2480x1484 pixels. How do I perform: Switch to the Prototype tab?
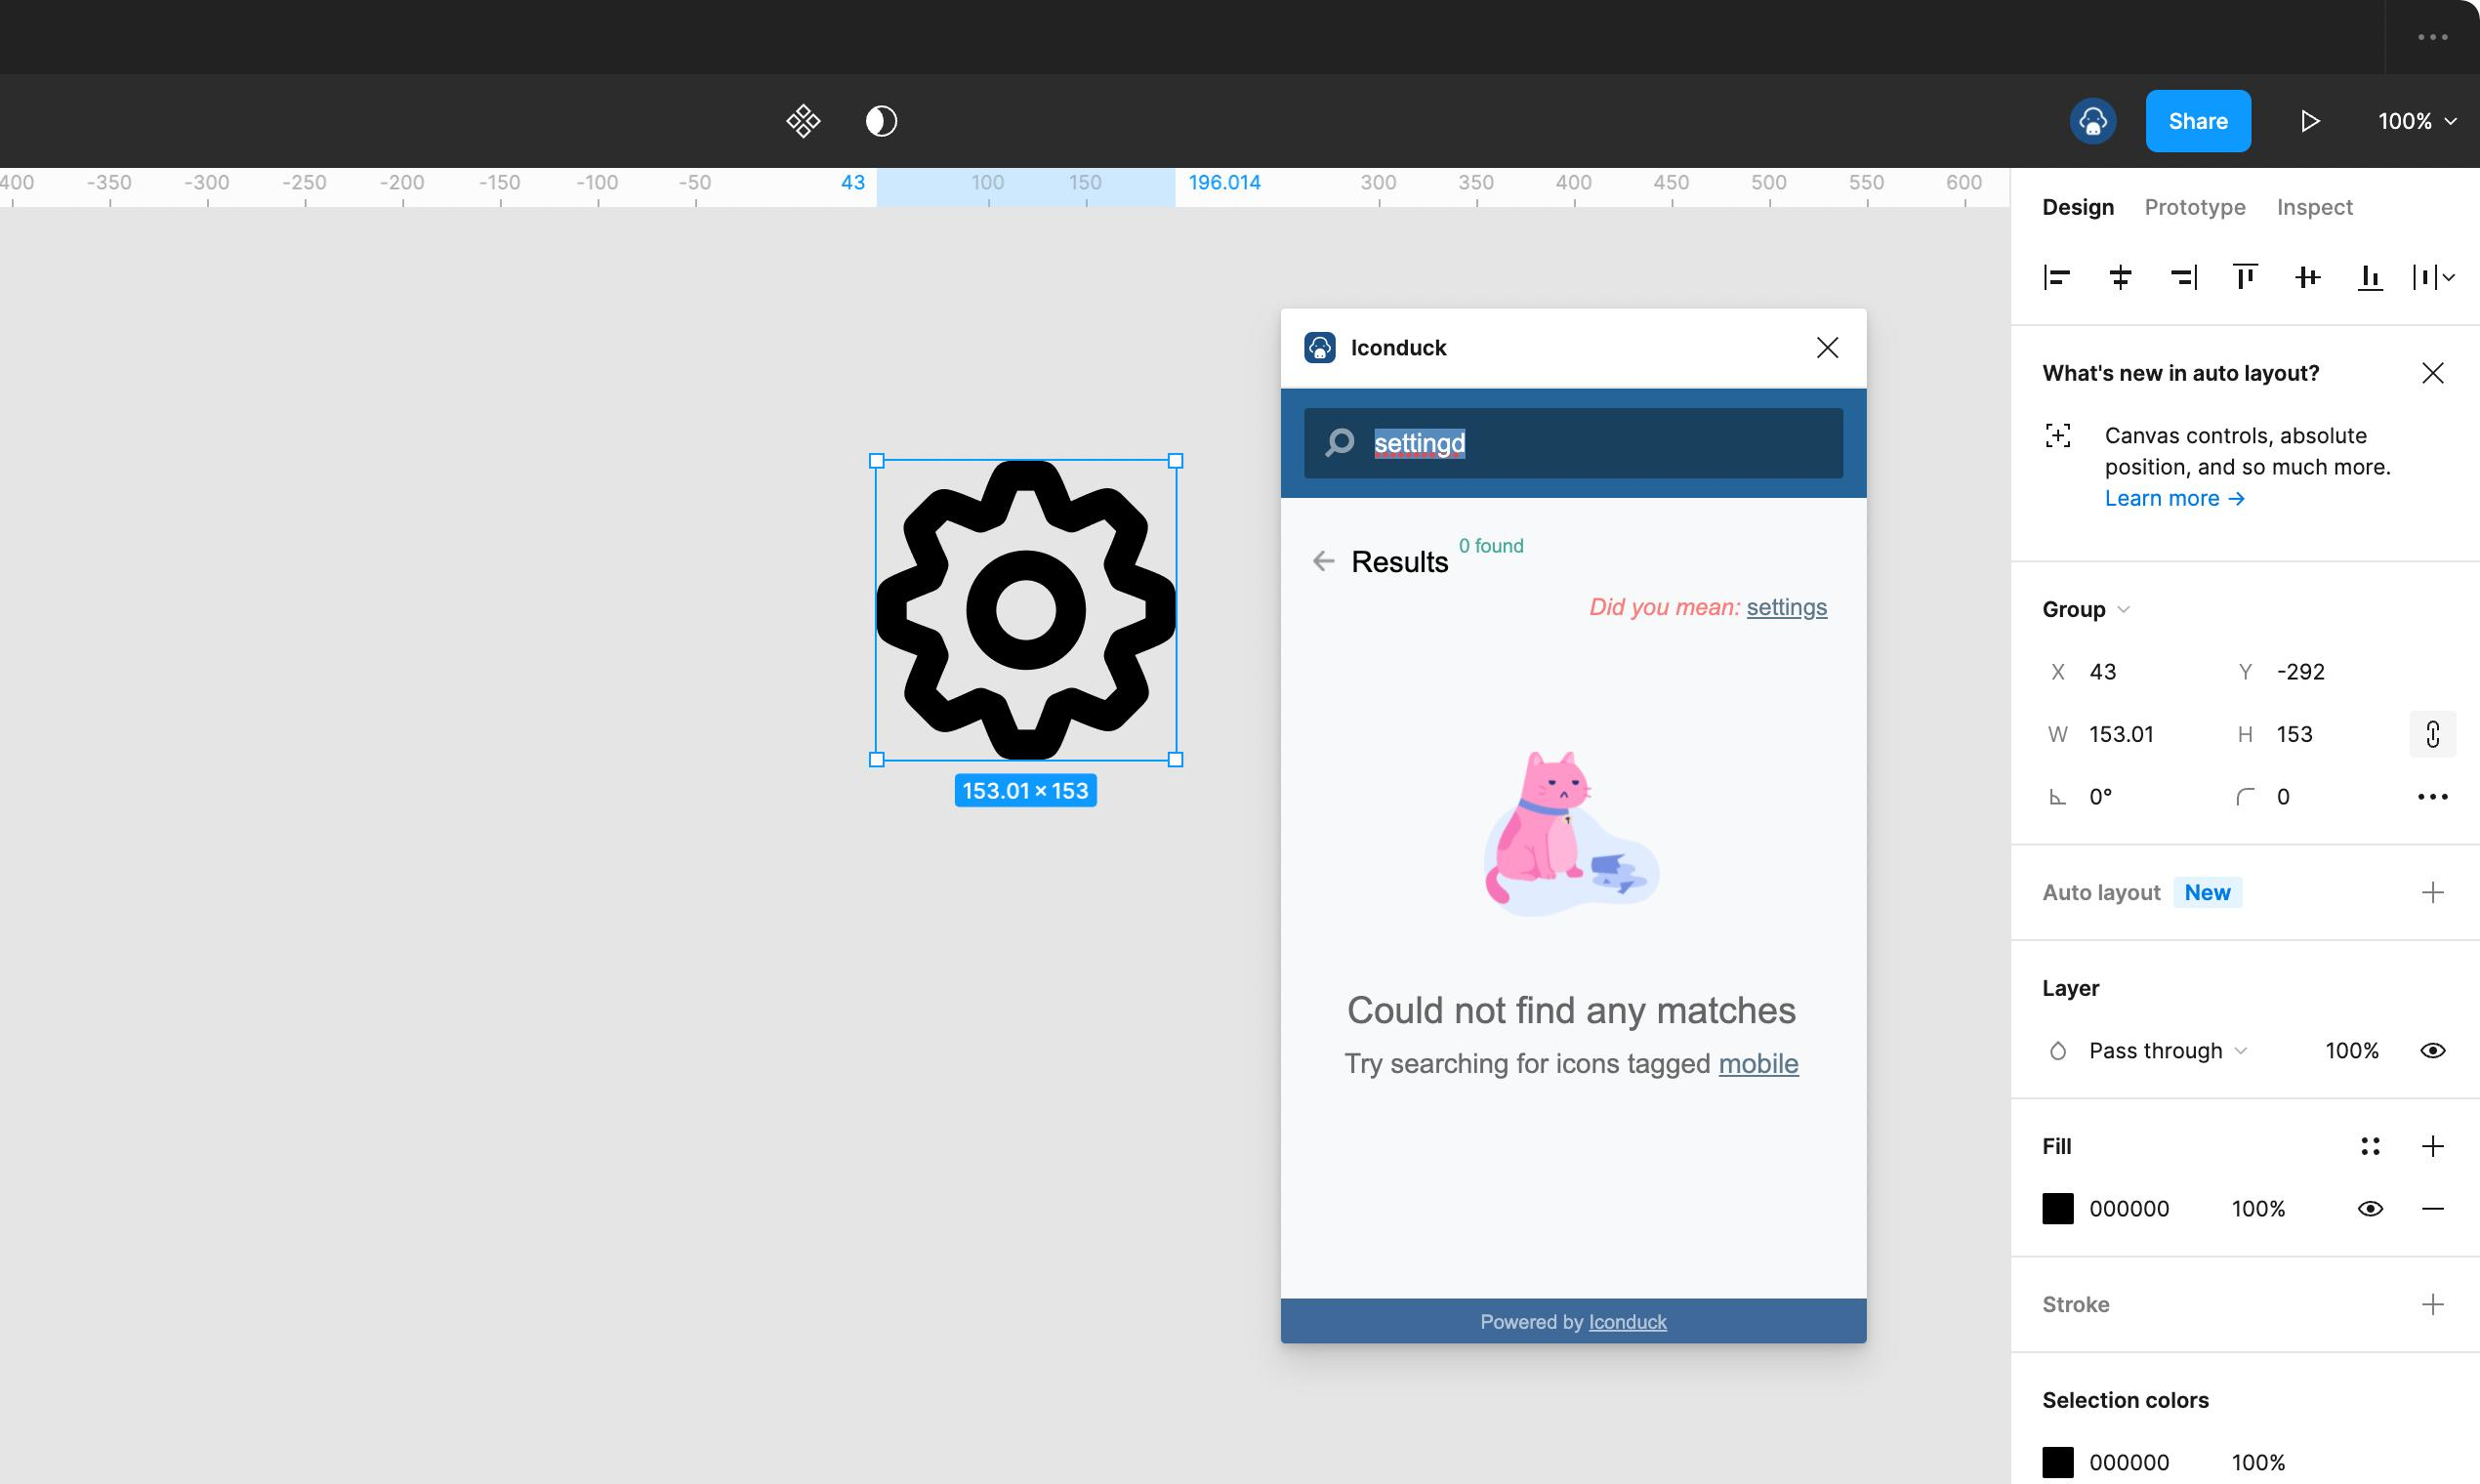2194,207
